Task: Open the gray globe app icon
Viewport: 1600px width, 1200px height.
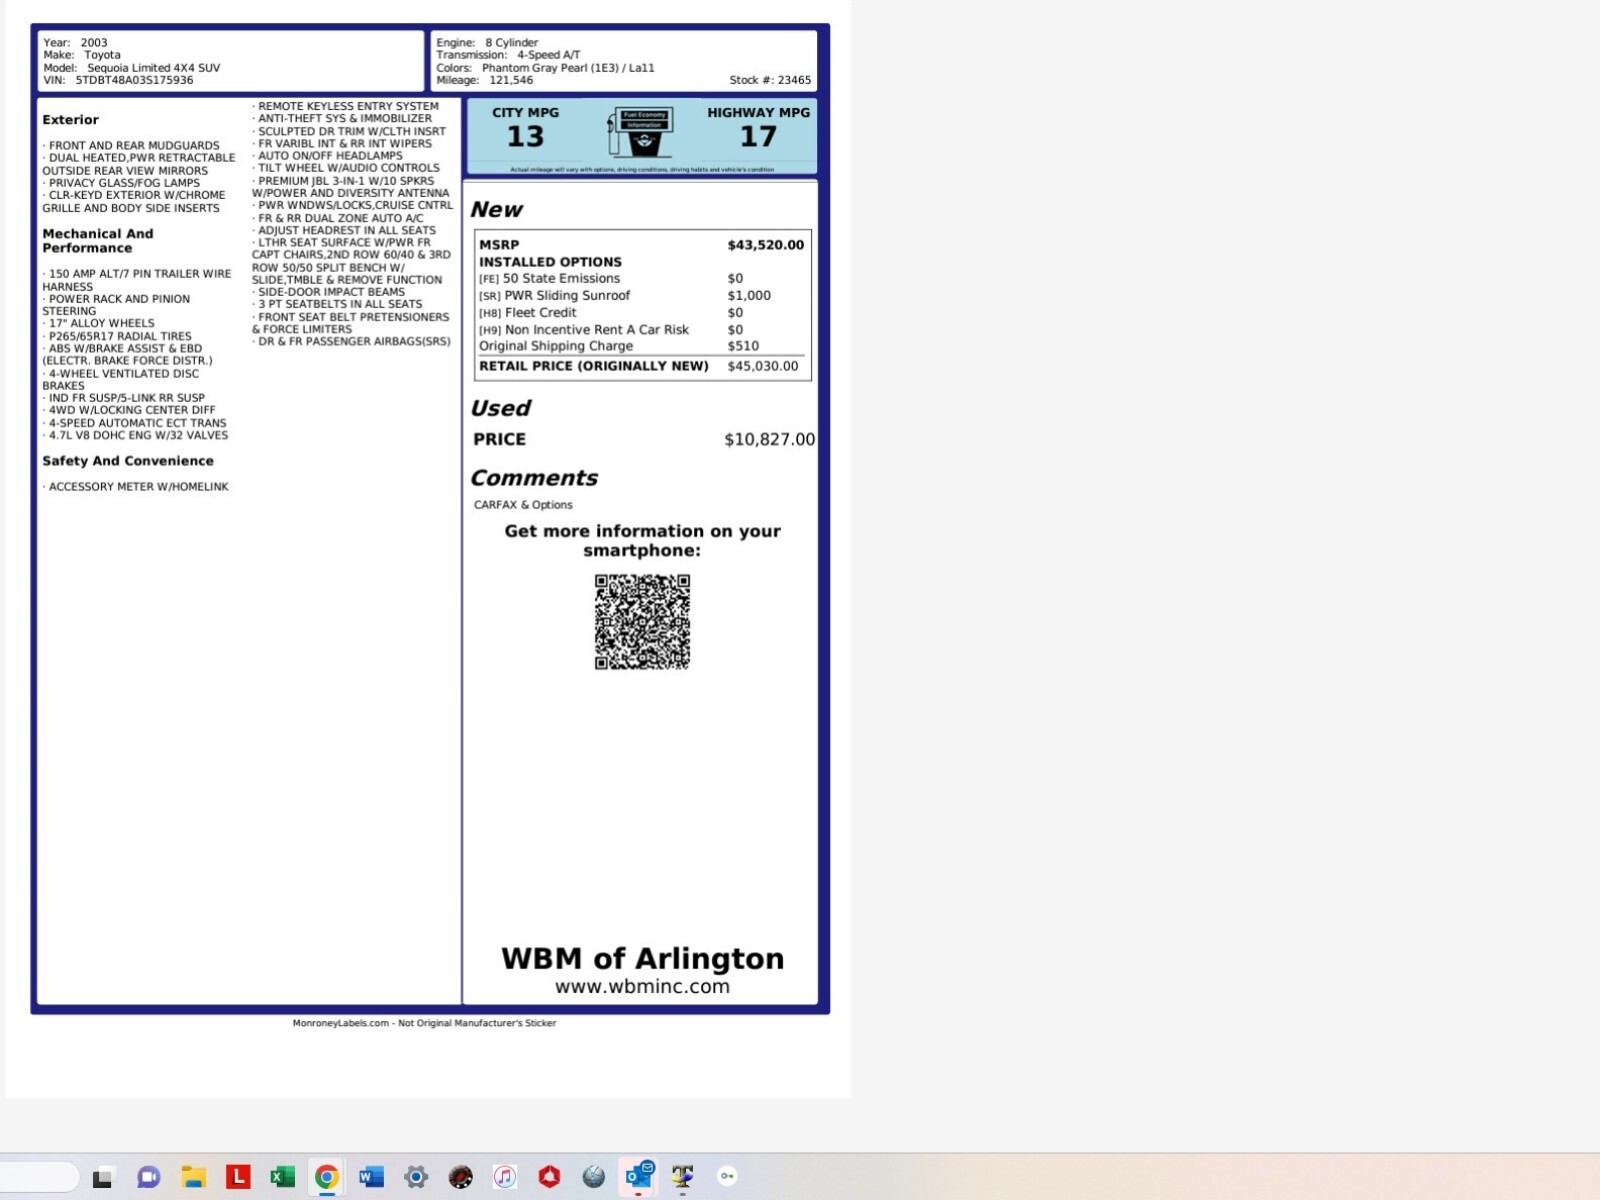Action: [594, 1177]
